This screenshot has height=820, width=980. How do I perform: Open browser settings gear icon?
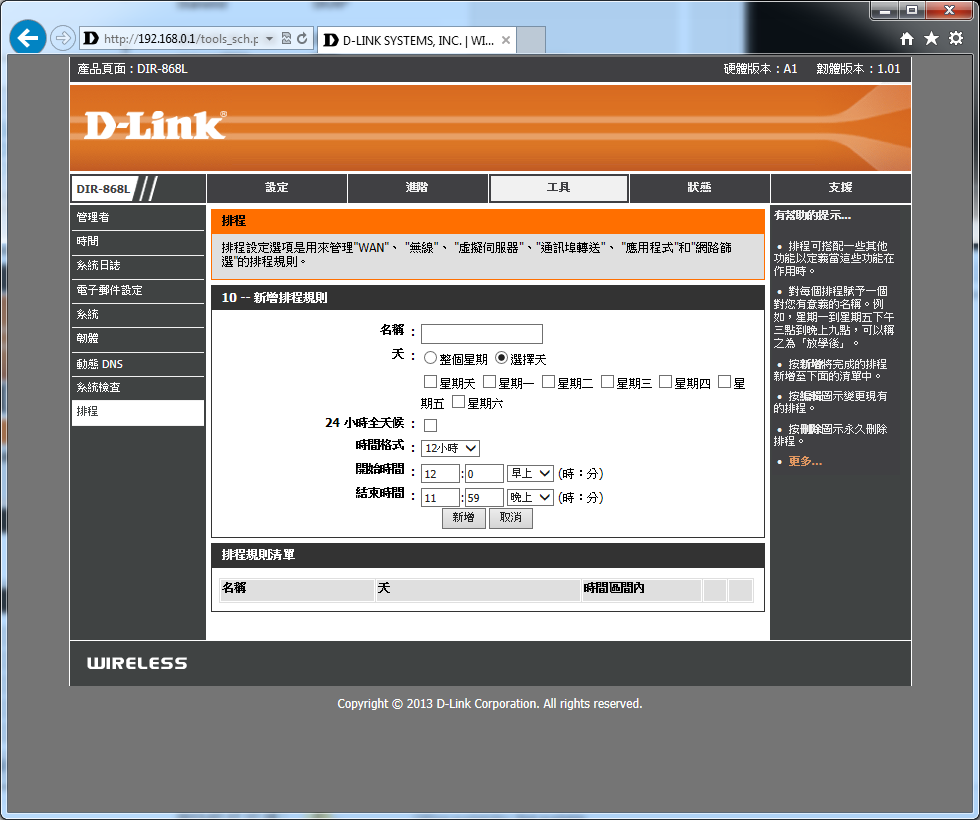click(955, 38)
